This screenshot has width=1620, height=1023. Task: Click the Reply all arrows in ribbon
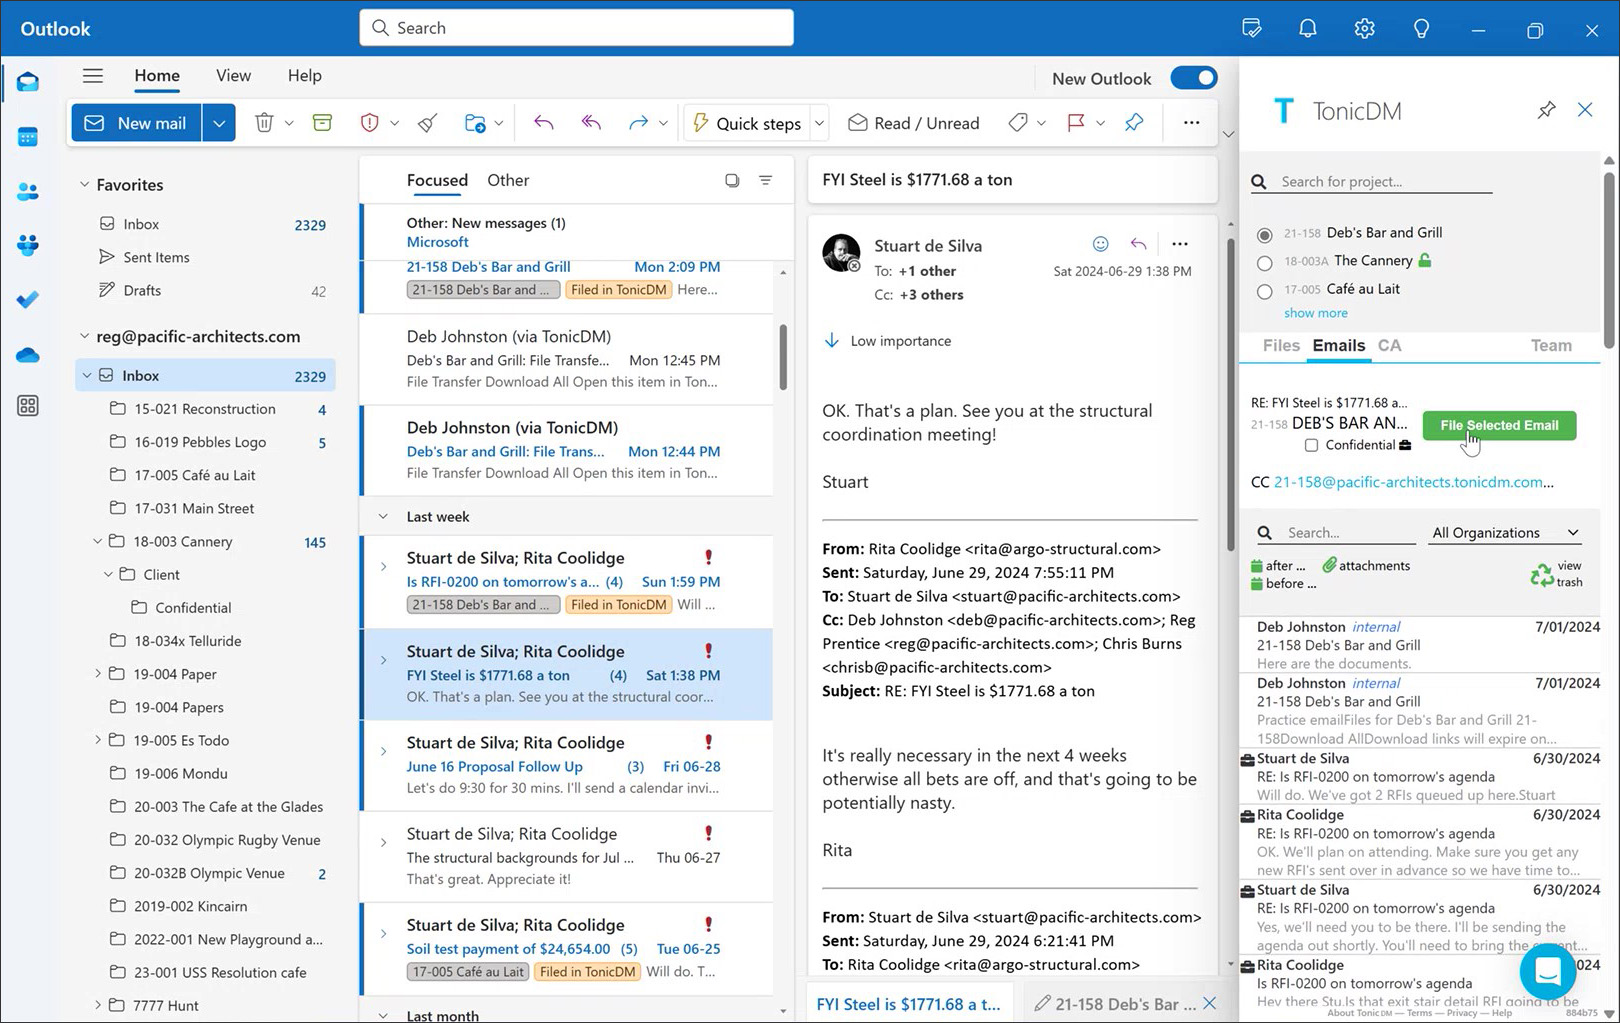click(x=591, y=123)
